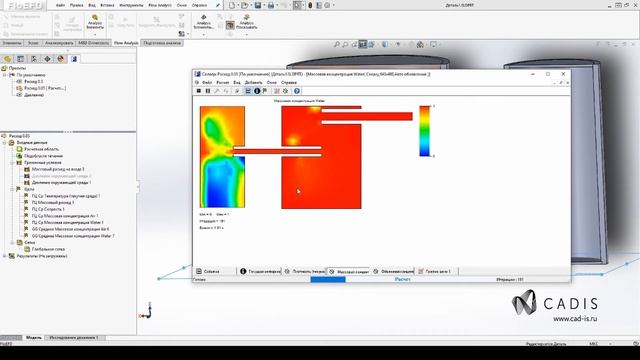Switch to the 'Эскиз' ribbon tab
Screen dimensions: 640x360
(33, 43)
